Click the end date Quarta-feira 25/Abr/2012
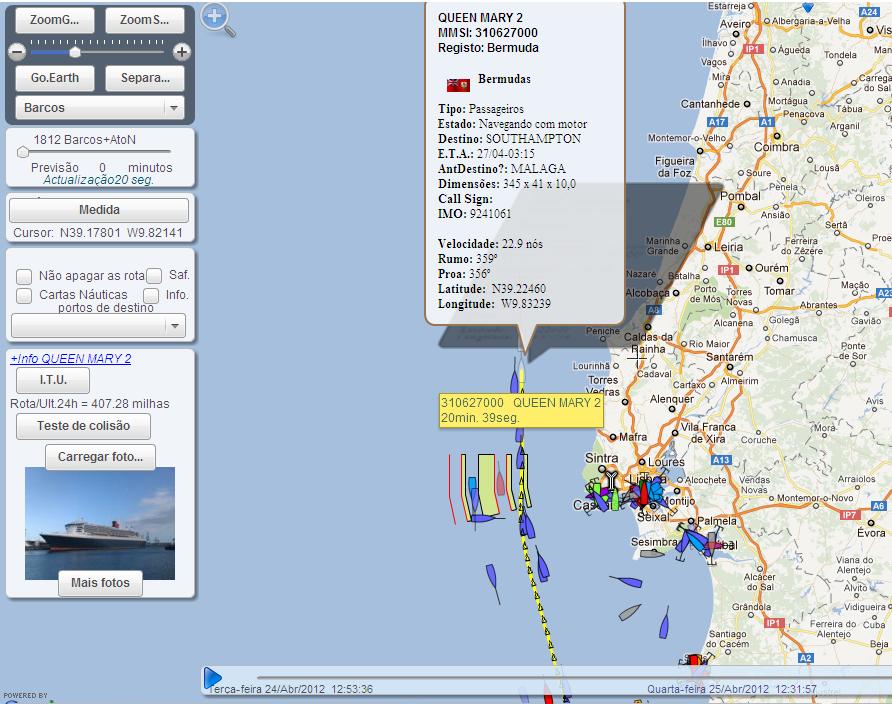 coord(732,689)
